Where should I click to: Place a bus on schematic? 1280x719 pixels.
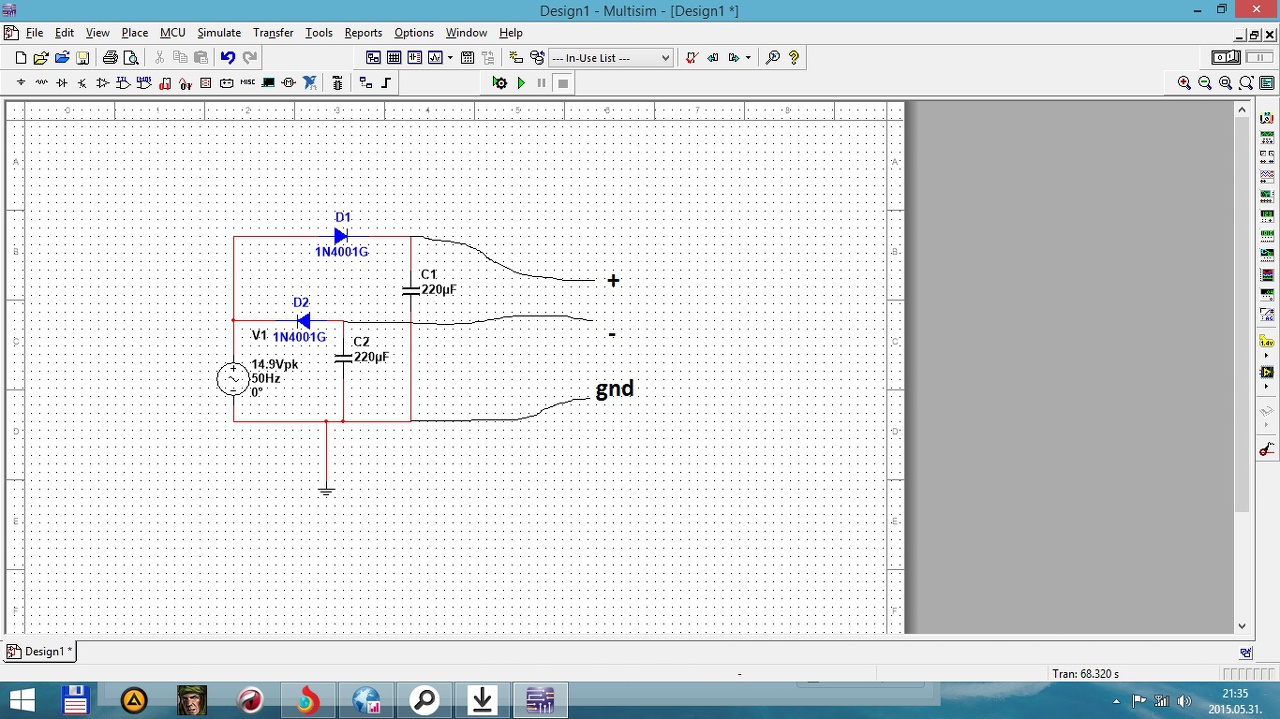coord(386,83)
